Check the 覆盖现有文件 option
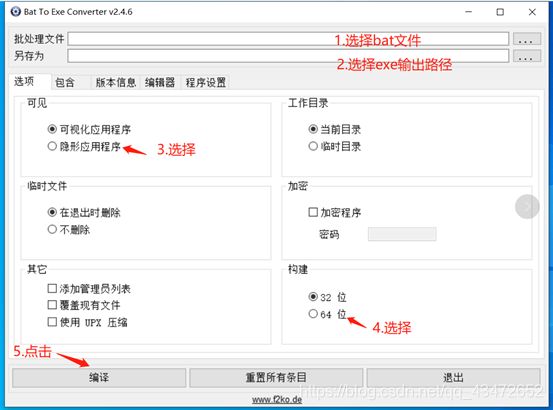The width and height of the screenshot is (553, 410). coord(84,305)
